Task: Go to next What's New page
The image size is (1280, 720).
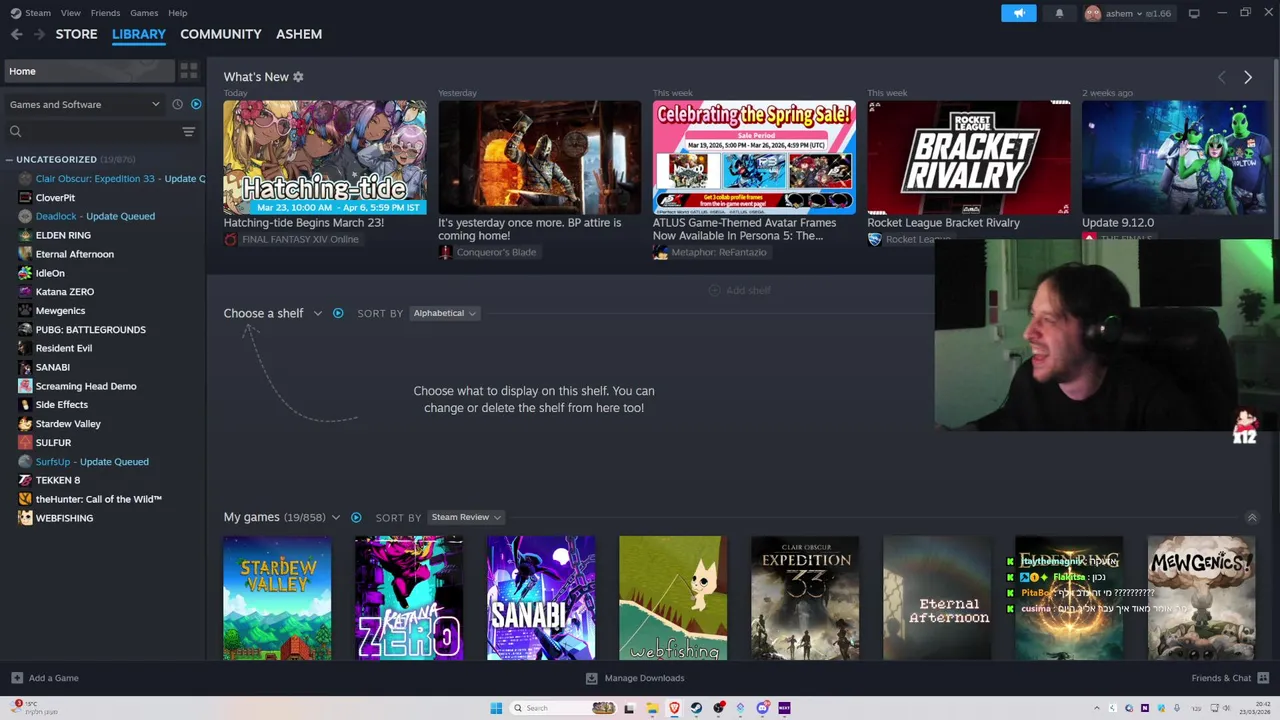Action: pyautogui.click(x=1247, y=77)
